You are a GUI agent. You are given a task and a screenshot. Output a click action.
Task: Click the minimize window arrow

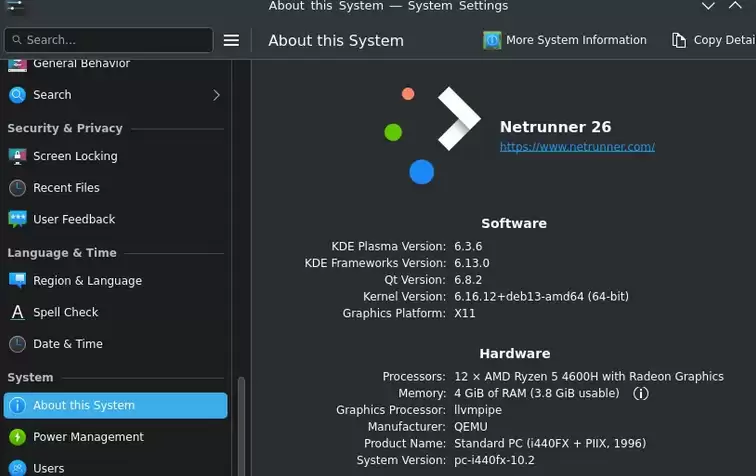tap(708, 6)
